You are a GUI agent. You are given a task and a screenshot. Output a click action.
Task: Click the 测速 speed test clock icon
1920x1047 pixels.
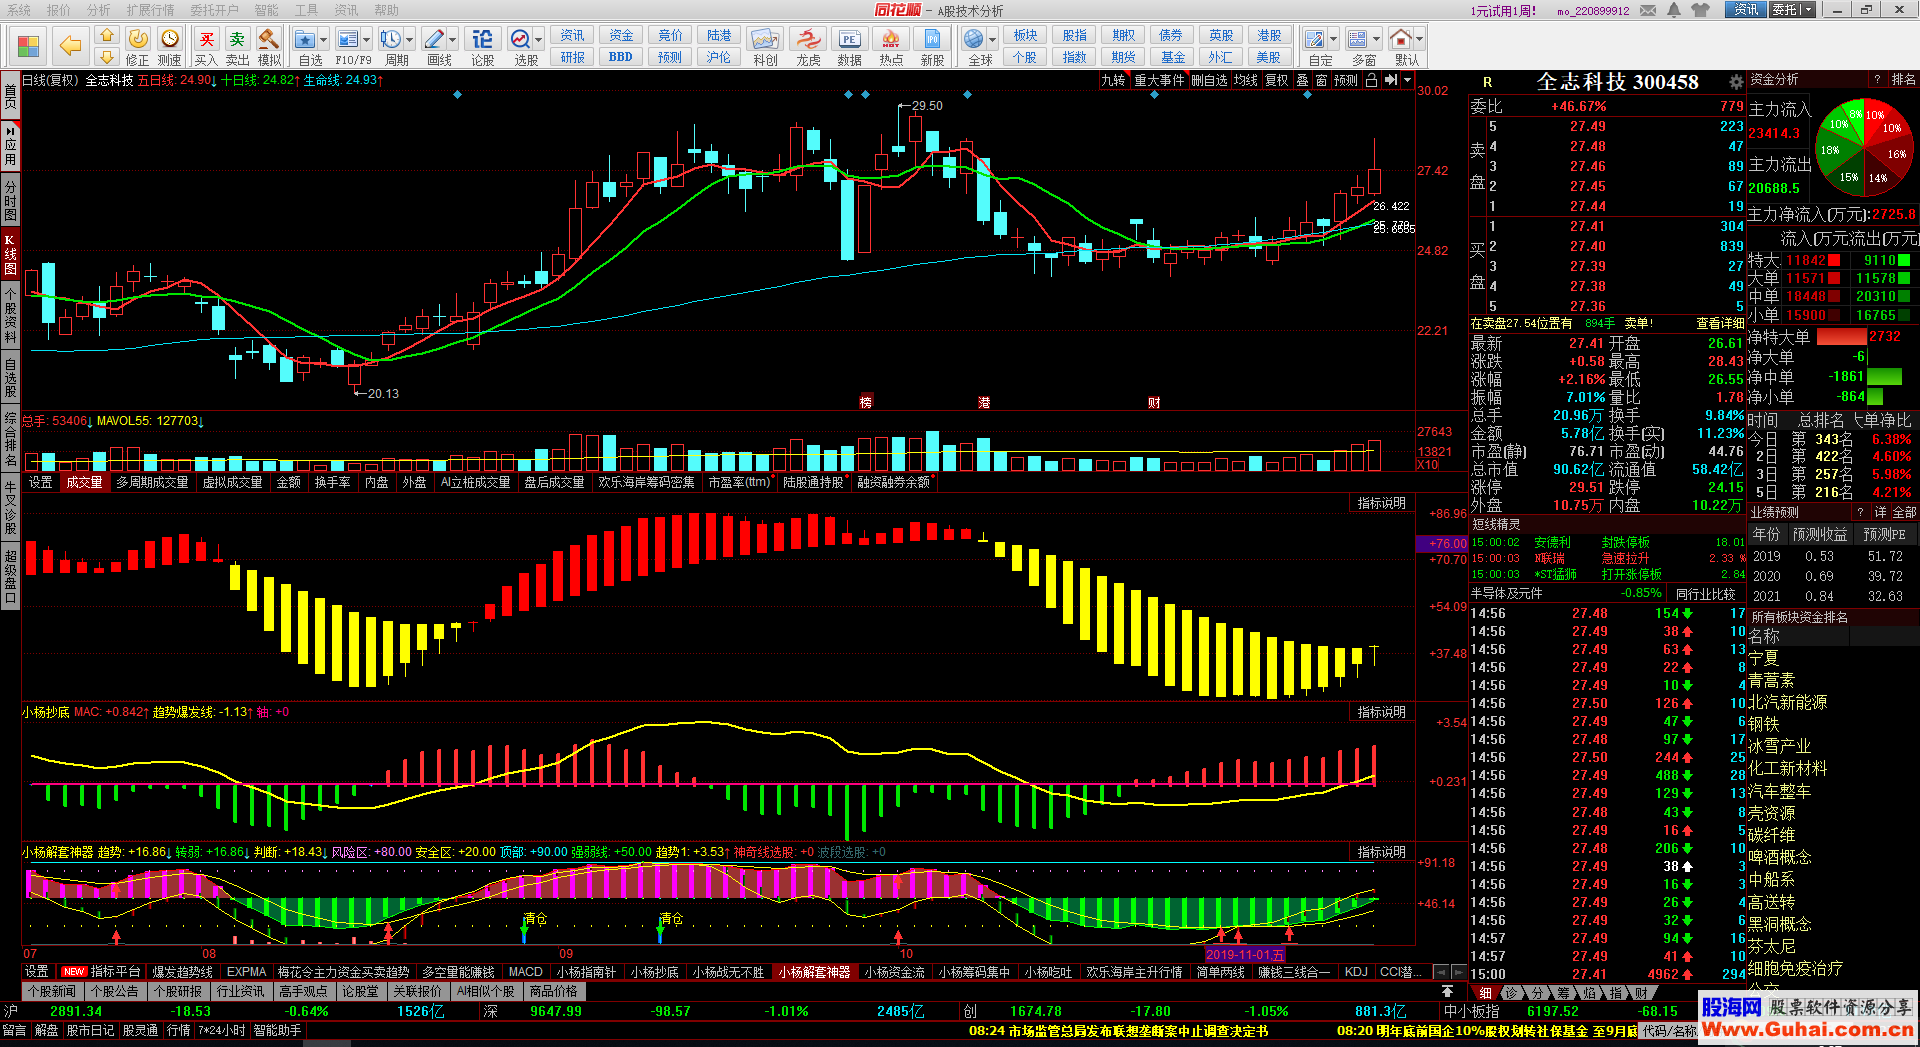pos(170,47)
